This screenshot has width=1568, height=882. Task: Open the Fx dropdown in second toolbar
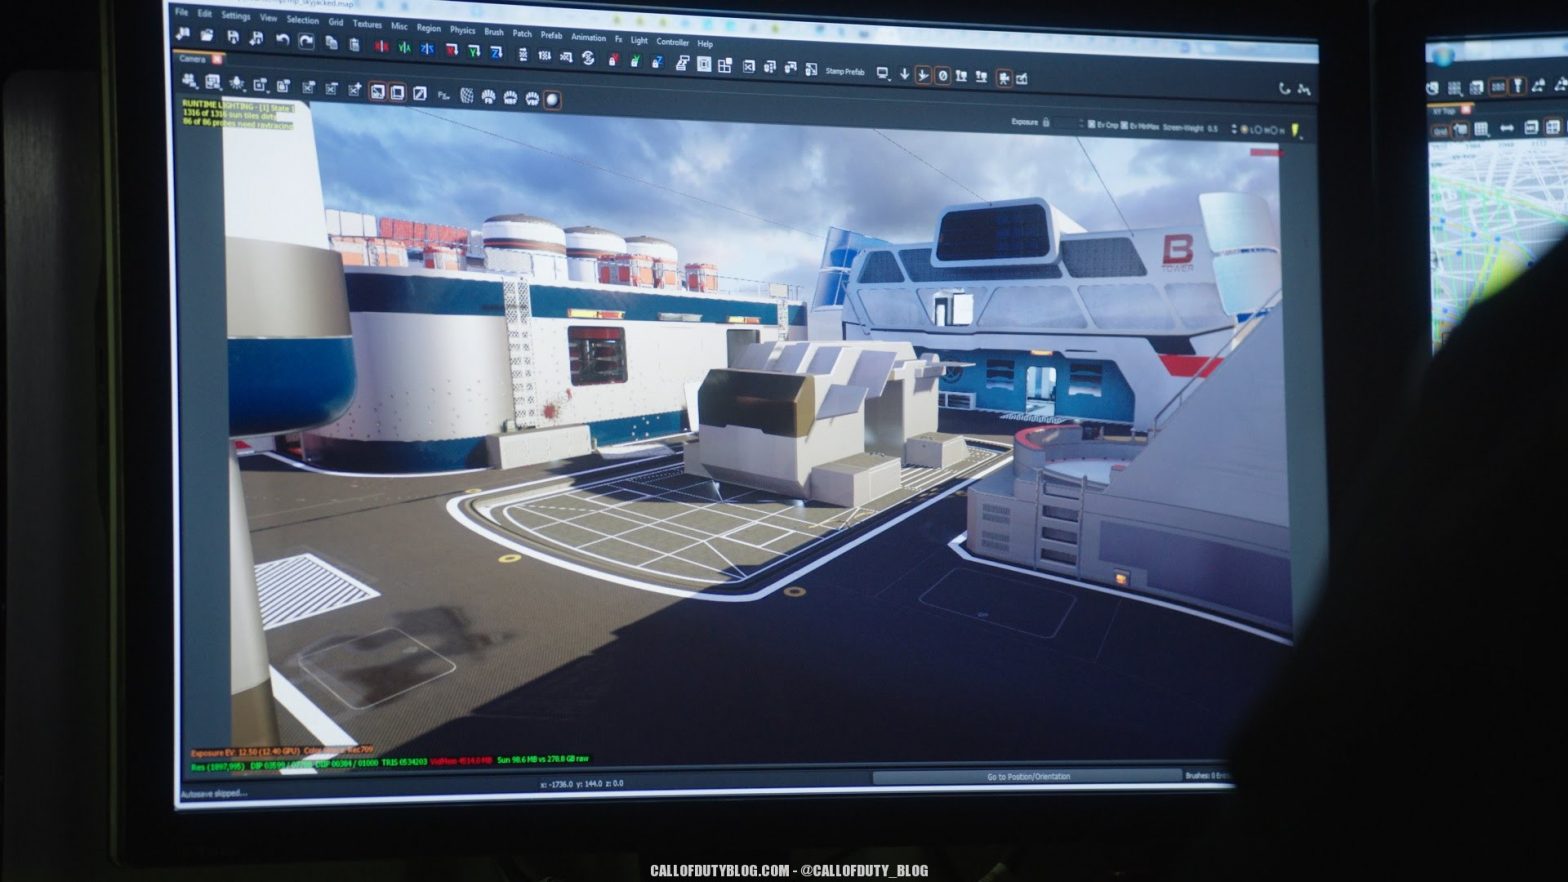tap(443, 95)
